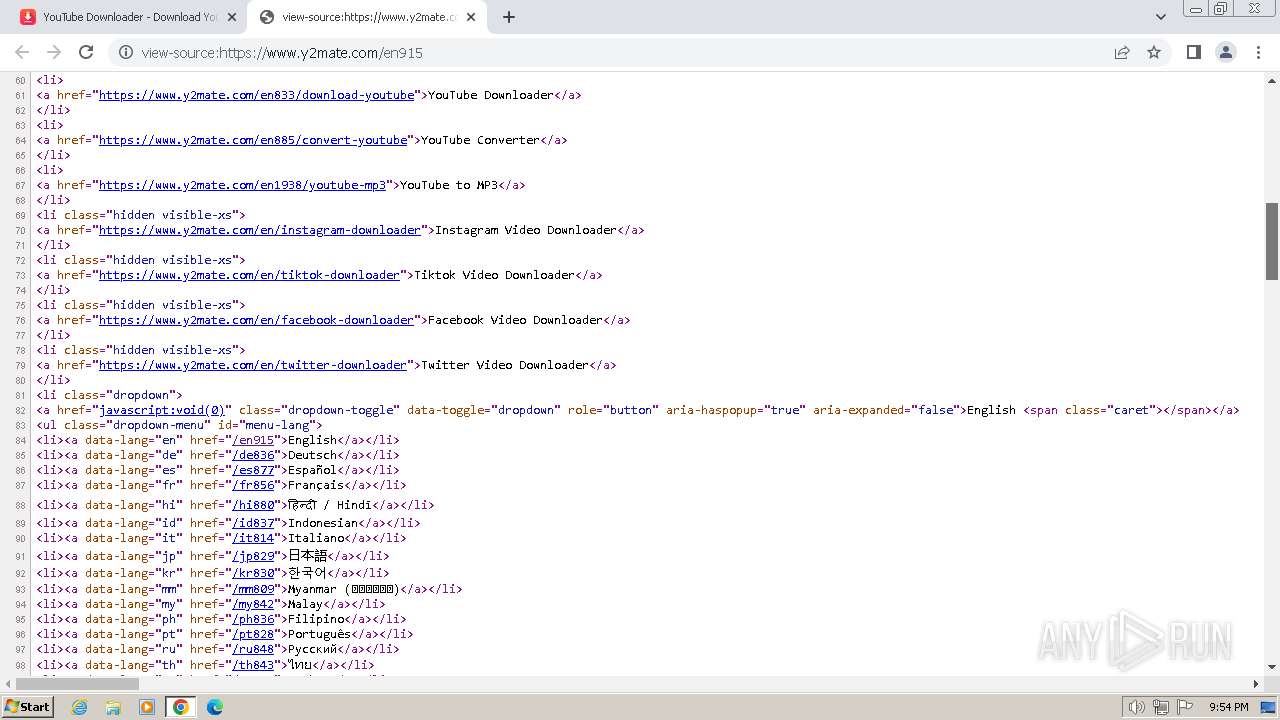The height and width of the screenshot is (720, 1280).
Task: Go back to the previous page
Action: click(x=22, y=52)
